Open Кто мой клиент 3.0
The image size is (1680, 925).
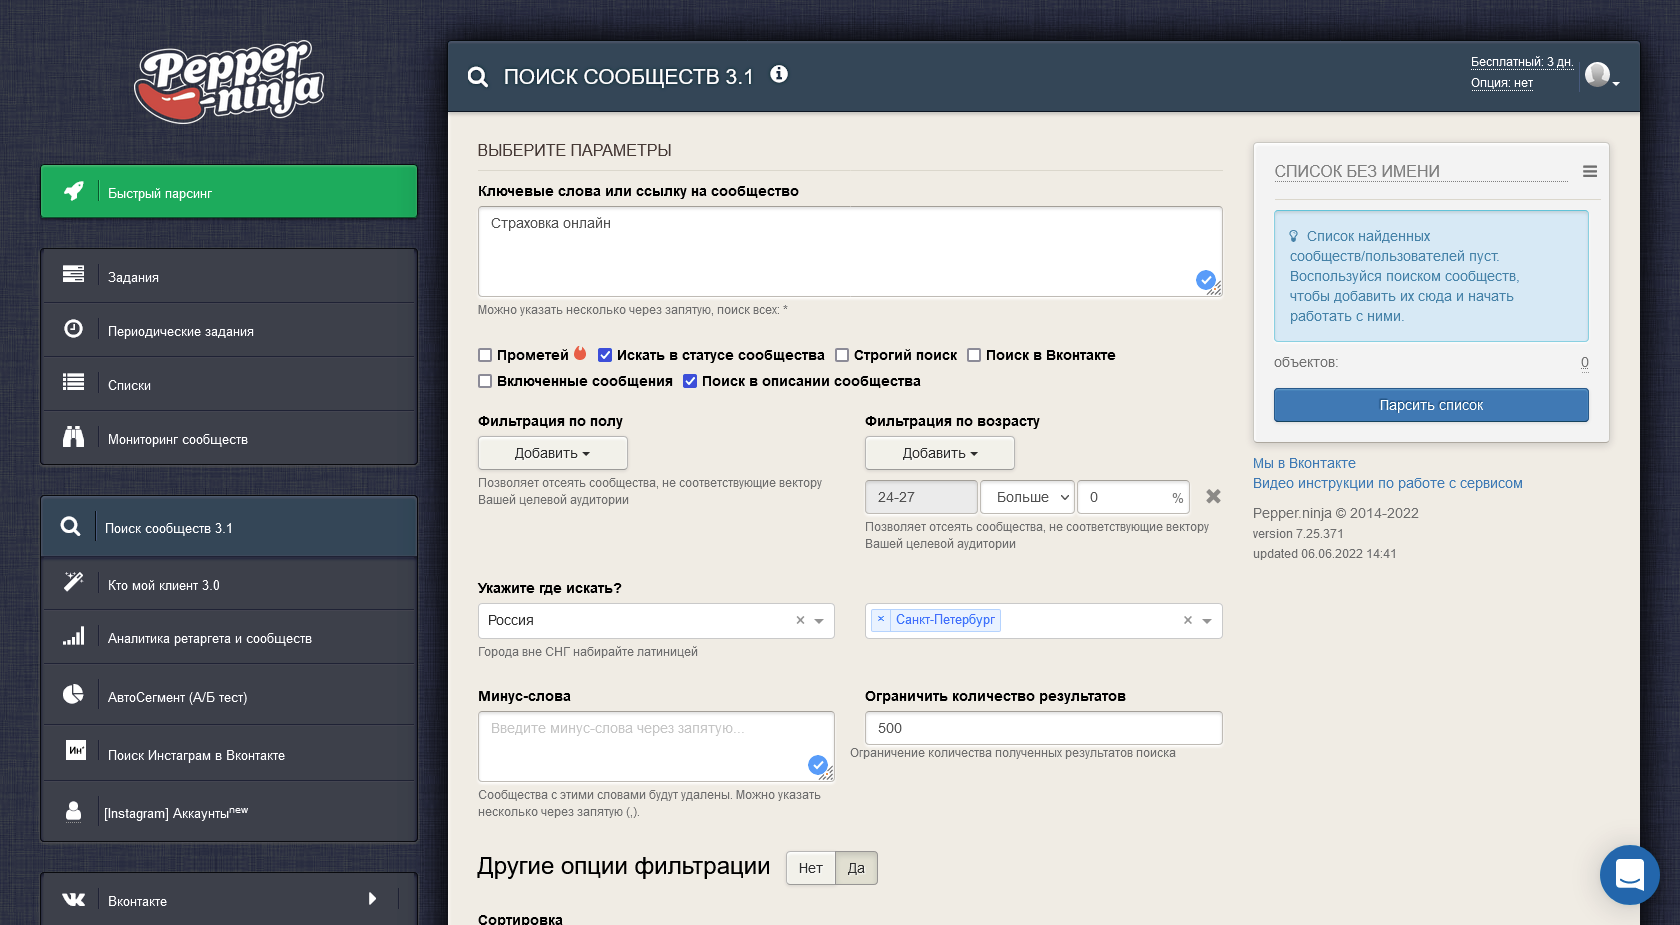pyautogui.click(x=229, y=584)
